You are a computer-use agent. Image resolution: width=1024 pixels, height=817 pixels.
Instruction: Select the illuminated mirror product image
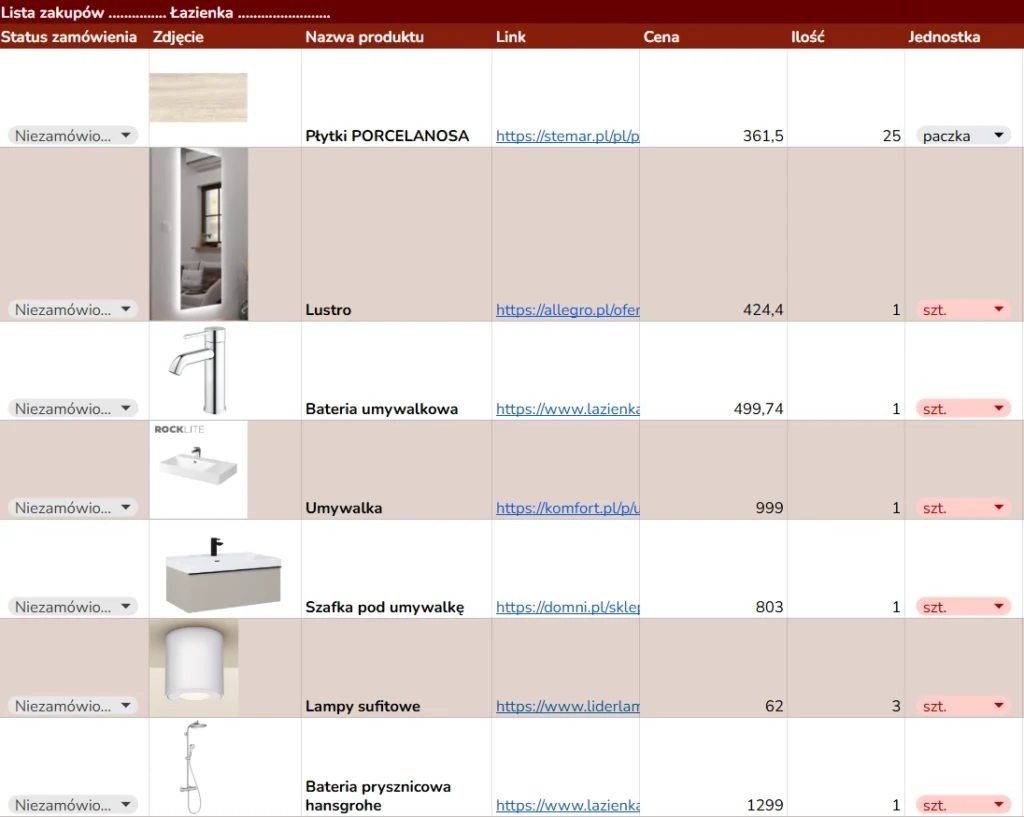click(199, 234)
